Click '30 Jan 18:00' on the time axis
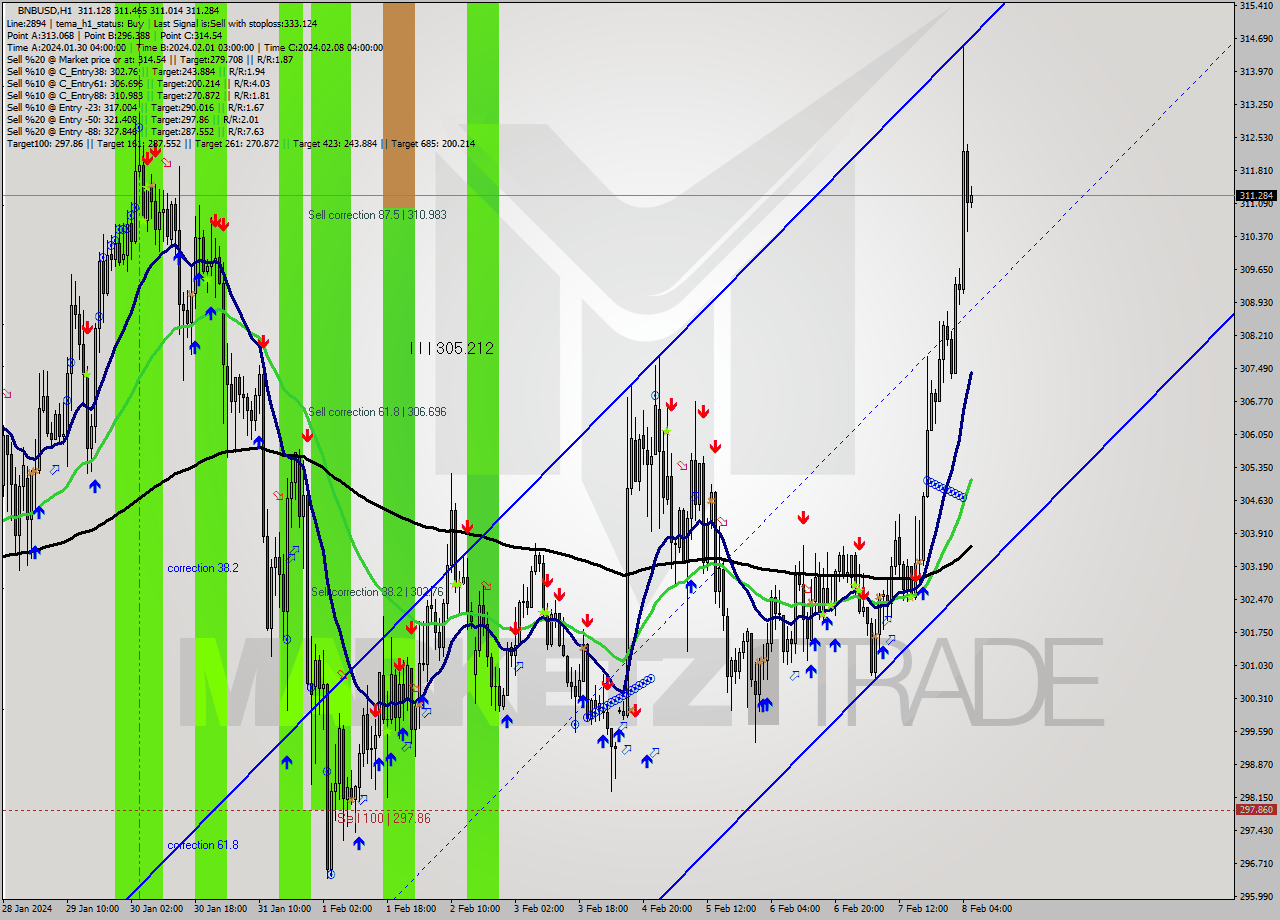This screenshot has height=920, width=1280. point(219,909)
